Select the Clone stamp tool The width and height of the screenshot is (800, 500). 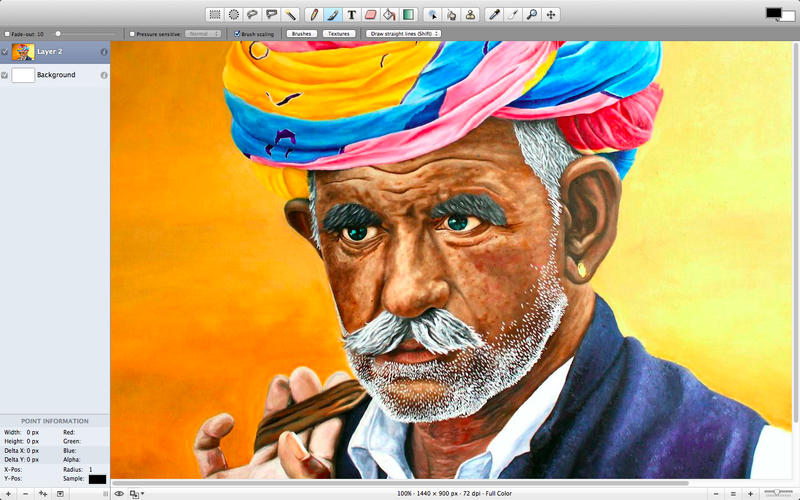click(x=470, y=15)
